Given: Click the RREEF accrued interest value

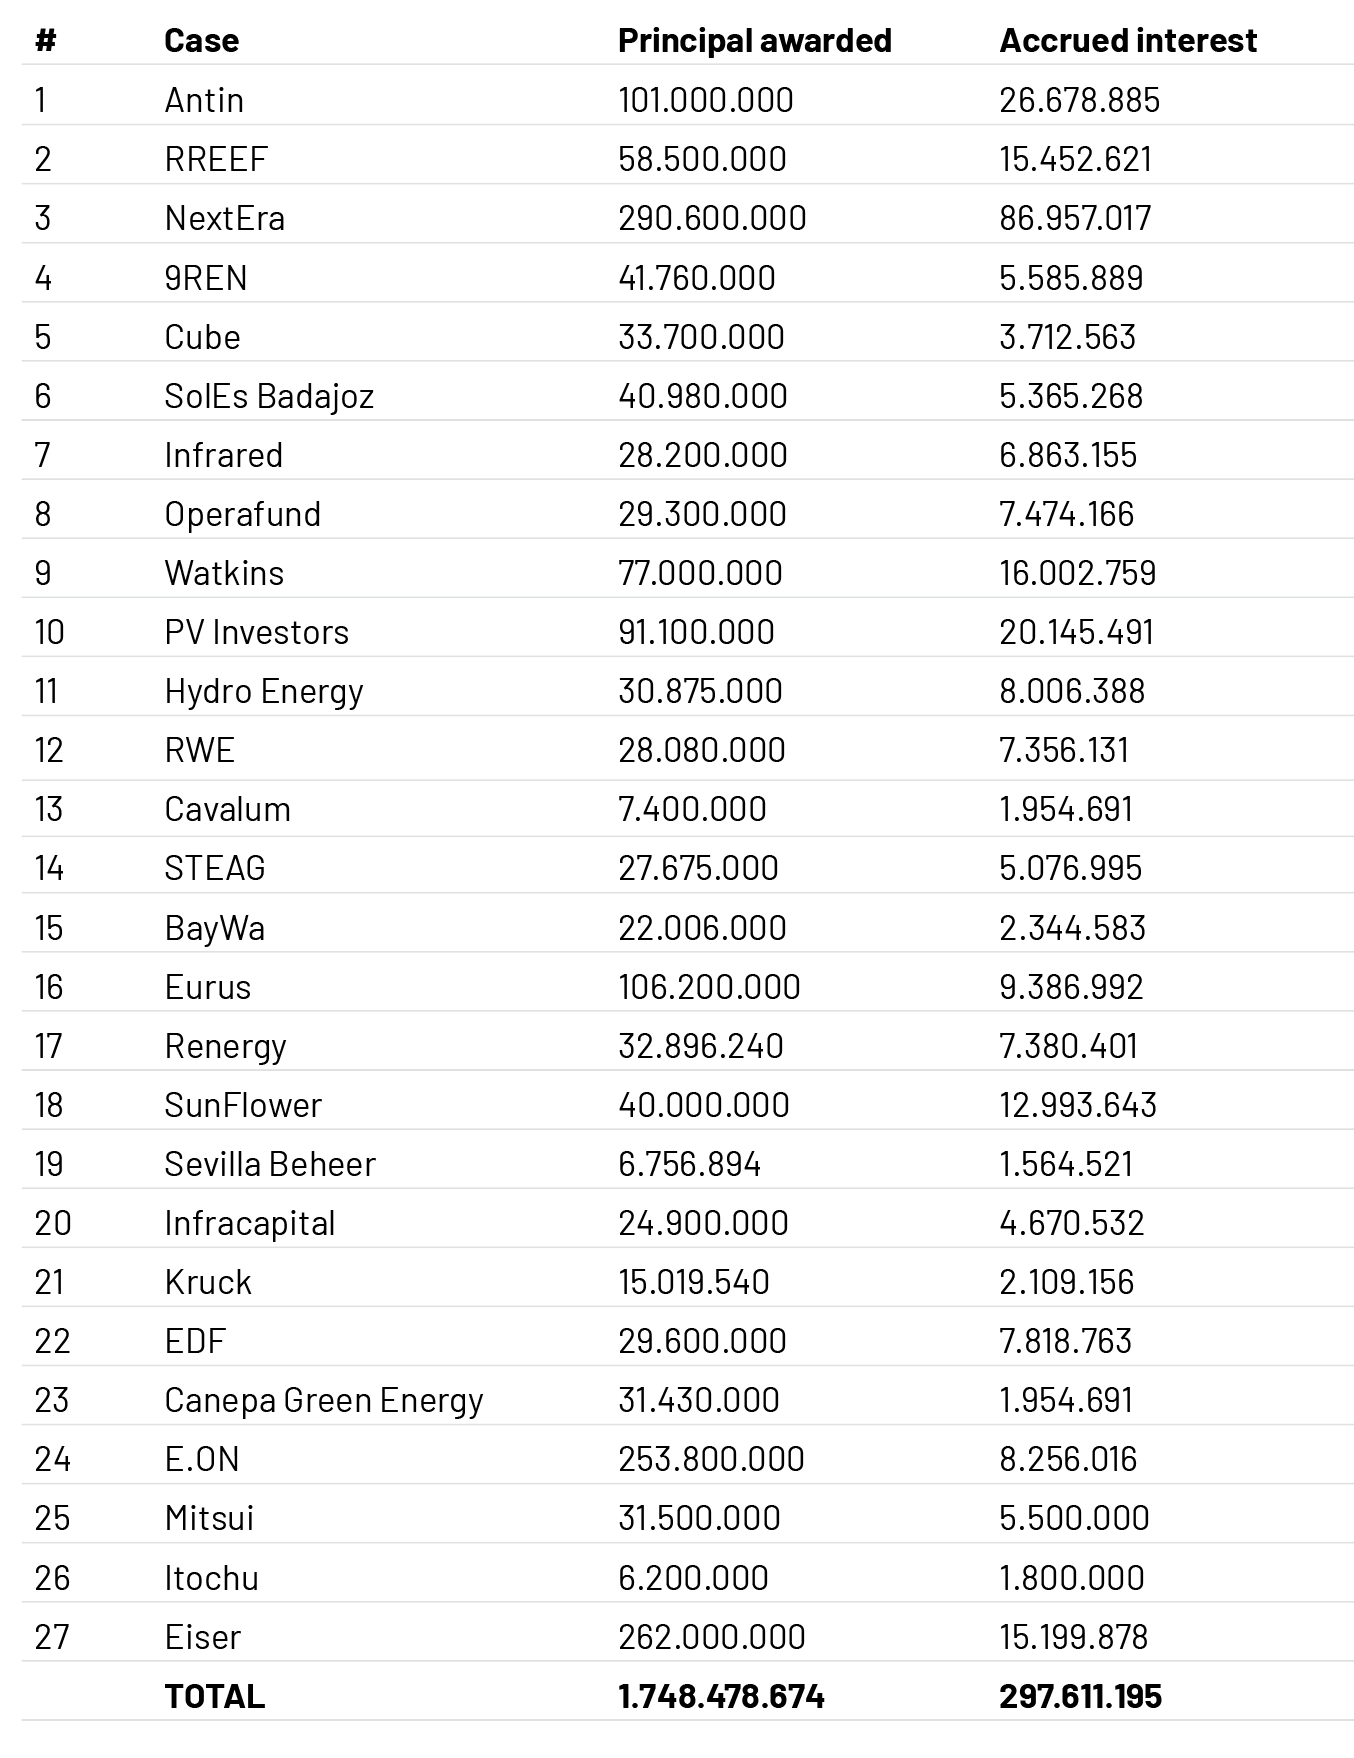Looking at the screenshot, I should pos(1075,159).
